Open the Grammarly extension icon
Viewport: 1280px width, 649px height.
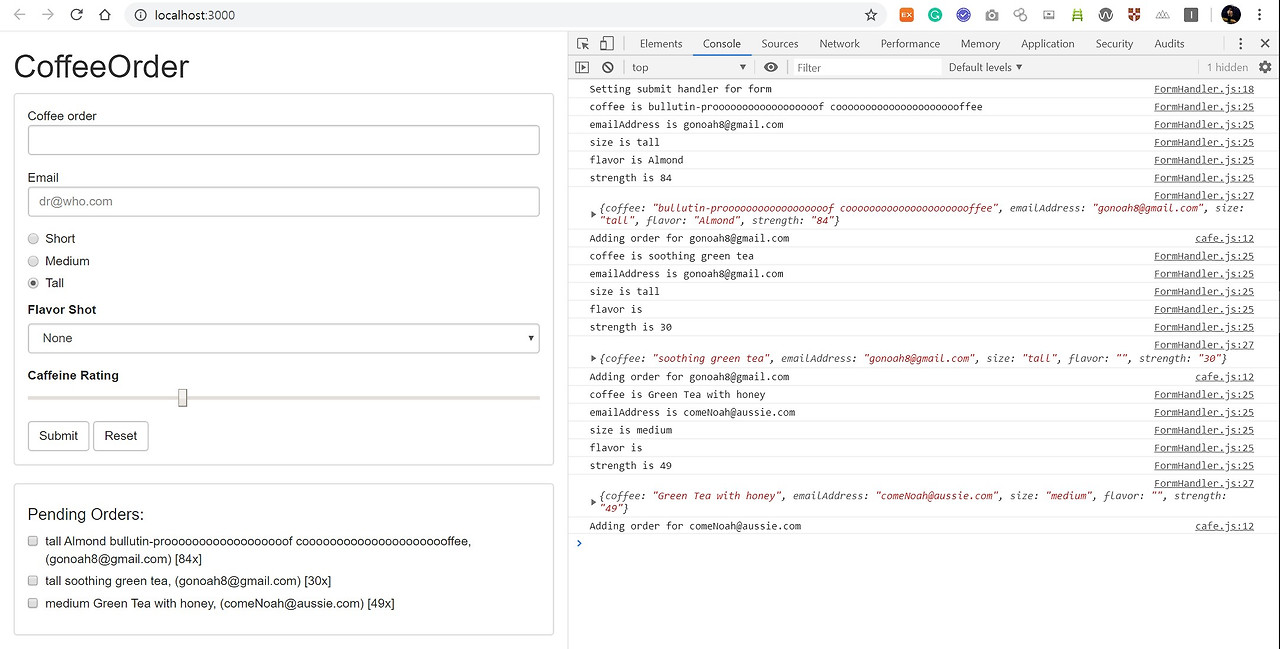coord(935,15)
